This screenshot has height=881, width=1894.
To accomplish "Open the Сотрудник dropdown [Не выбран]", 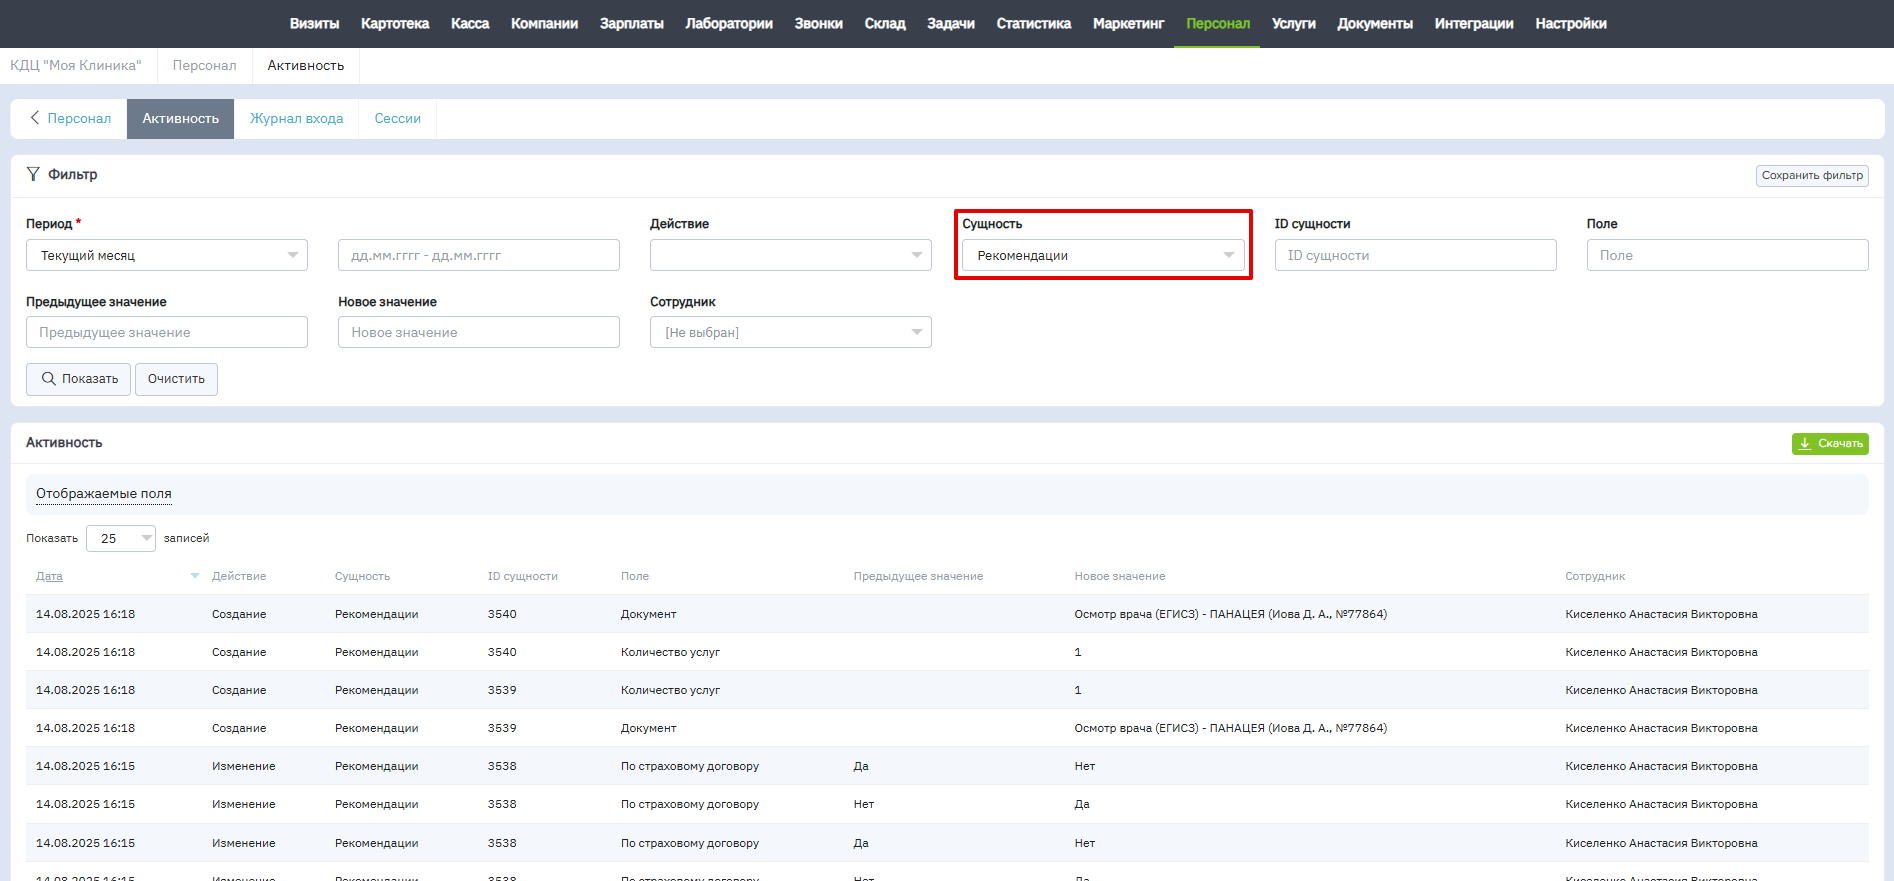I will tap(791, 332).
